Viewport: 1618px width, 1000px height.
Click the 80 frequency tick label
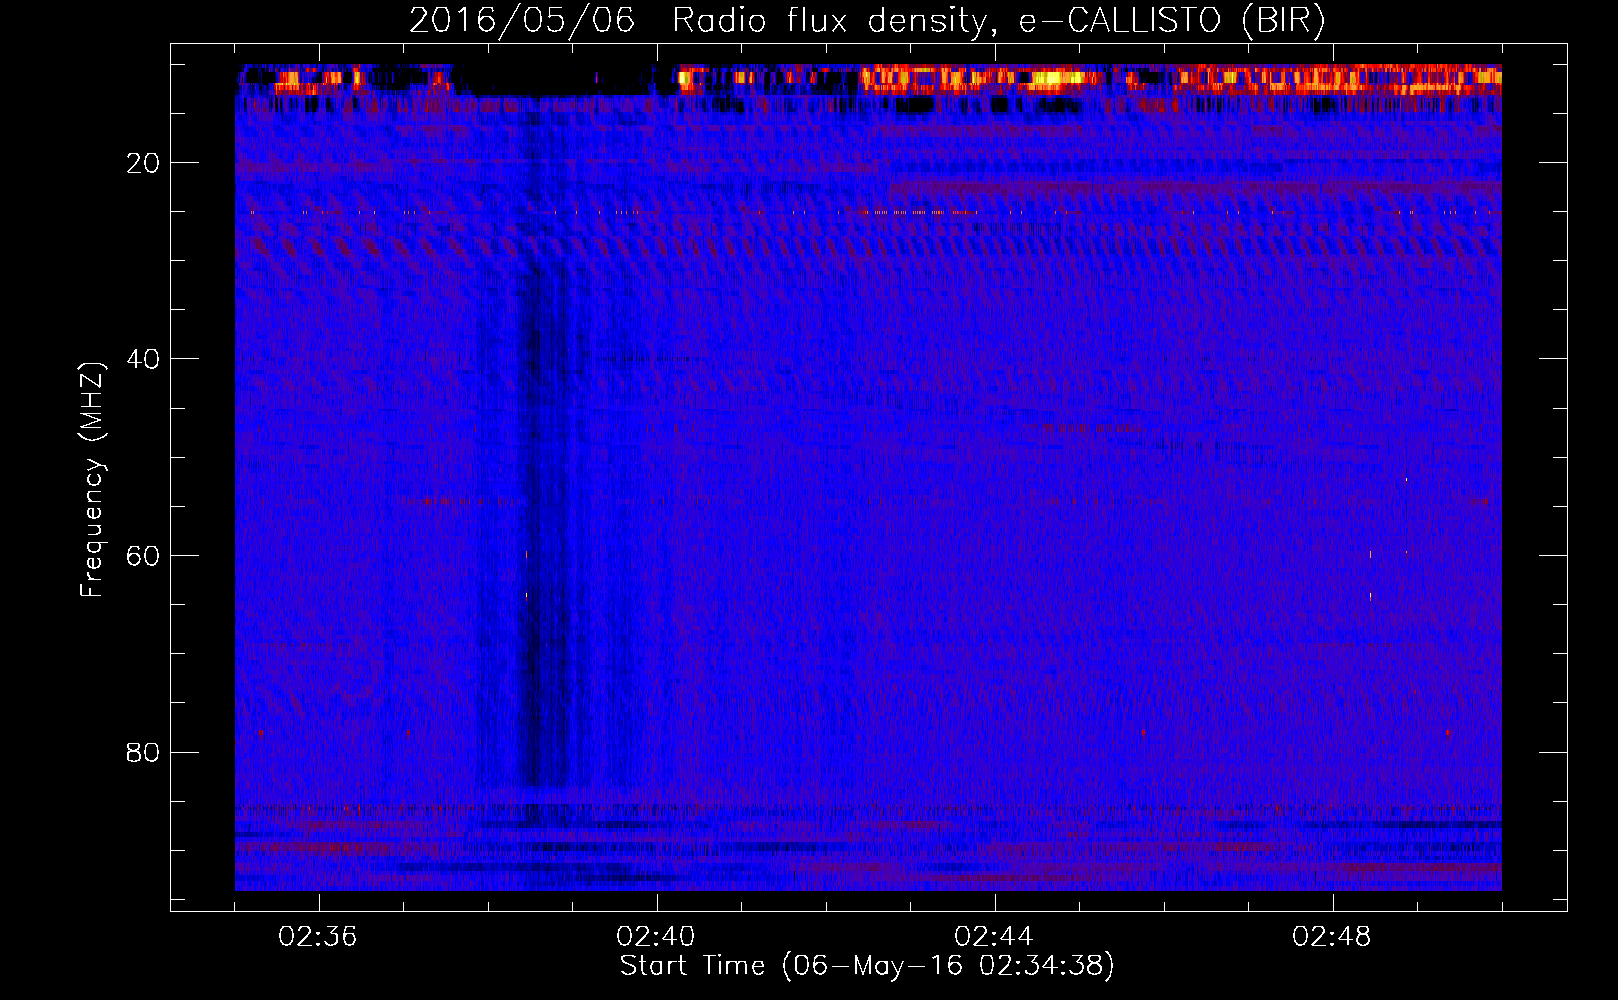[x=144, y=752]
